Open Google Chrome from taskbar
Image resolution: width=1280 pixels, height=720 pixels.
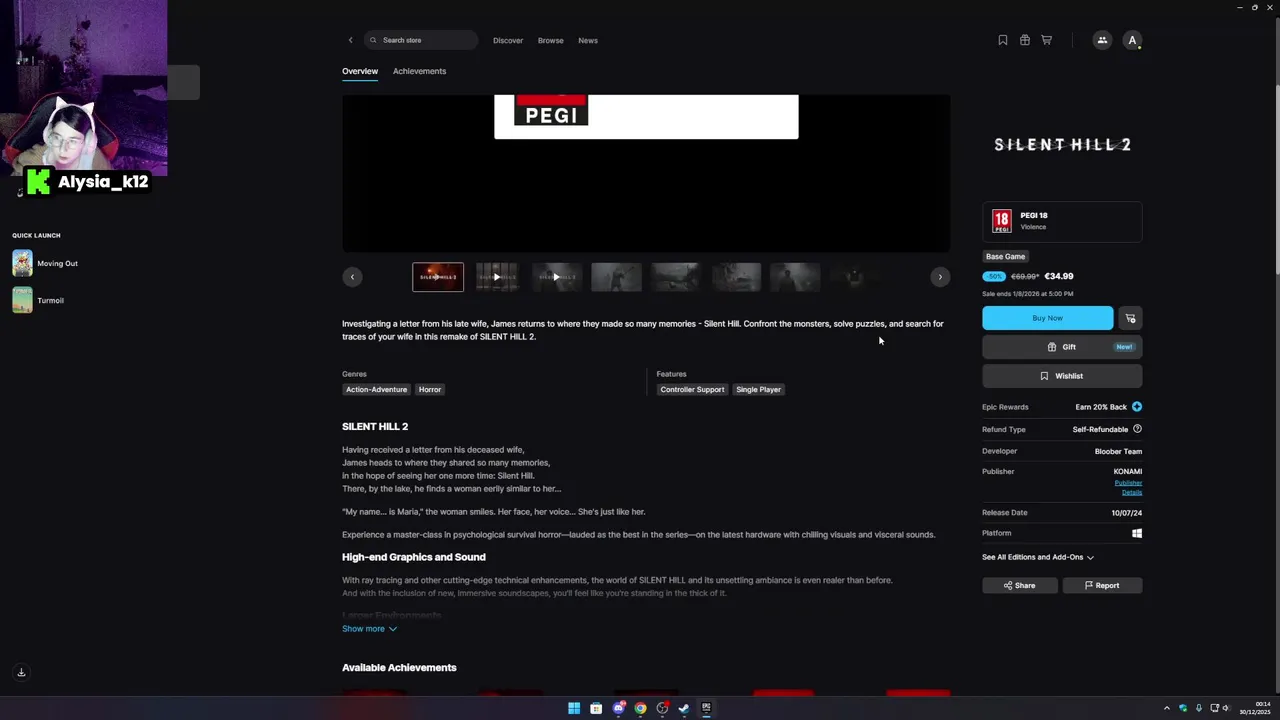pyautogui.click(x=640, y=708)
